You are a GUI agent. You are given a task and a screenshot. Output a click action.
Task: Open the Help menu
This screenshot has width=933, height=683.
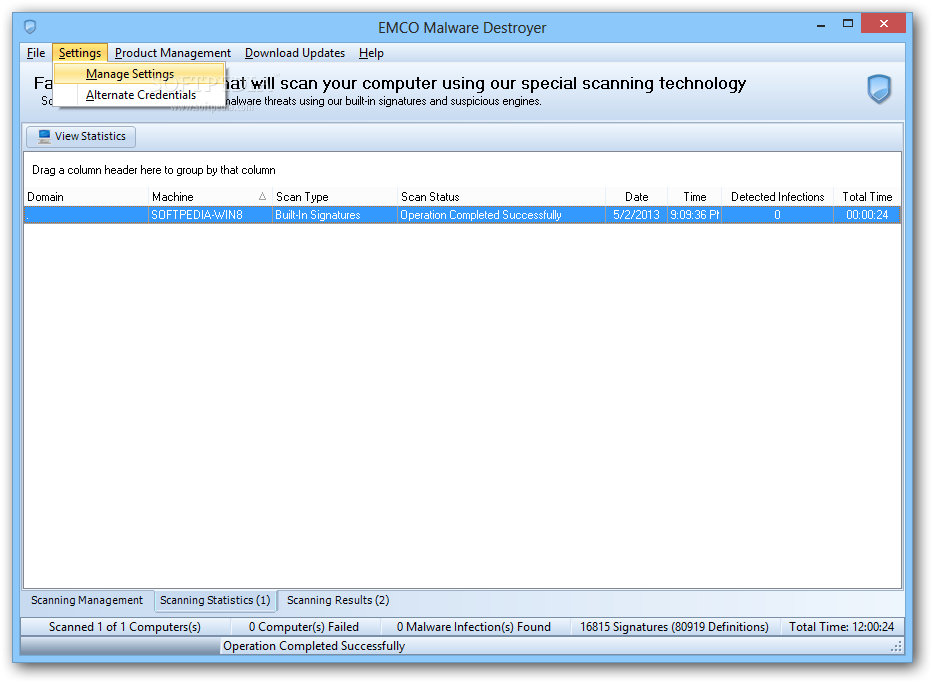[371, 53]
